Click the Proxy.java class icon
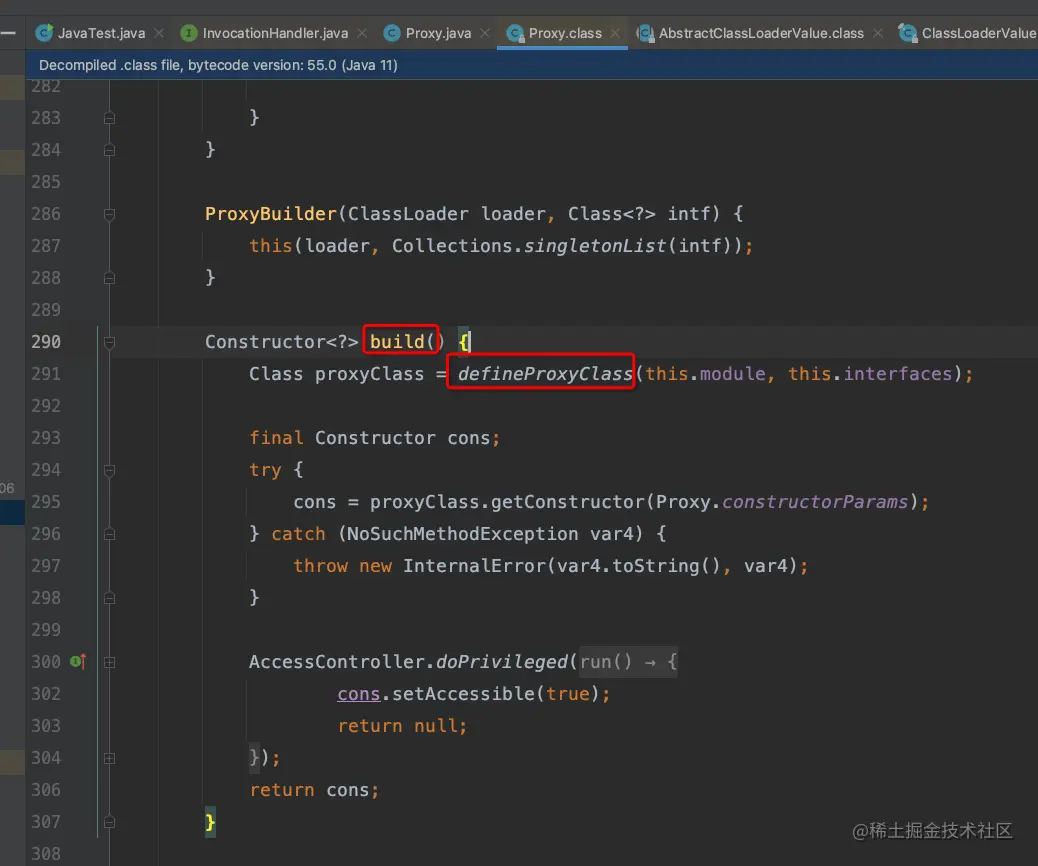This screenshot has height=866, width=1038. click(392, 33)
